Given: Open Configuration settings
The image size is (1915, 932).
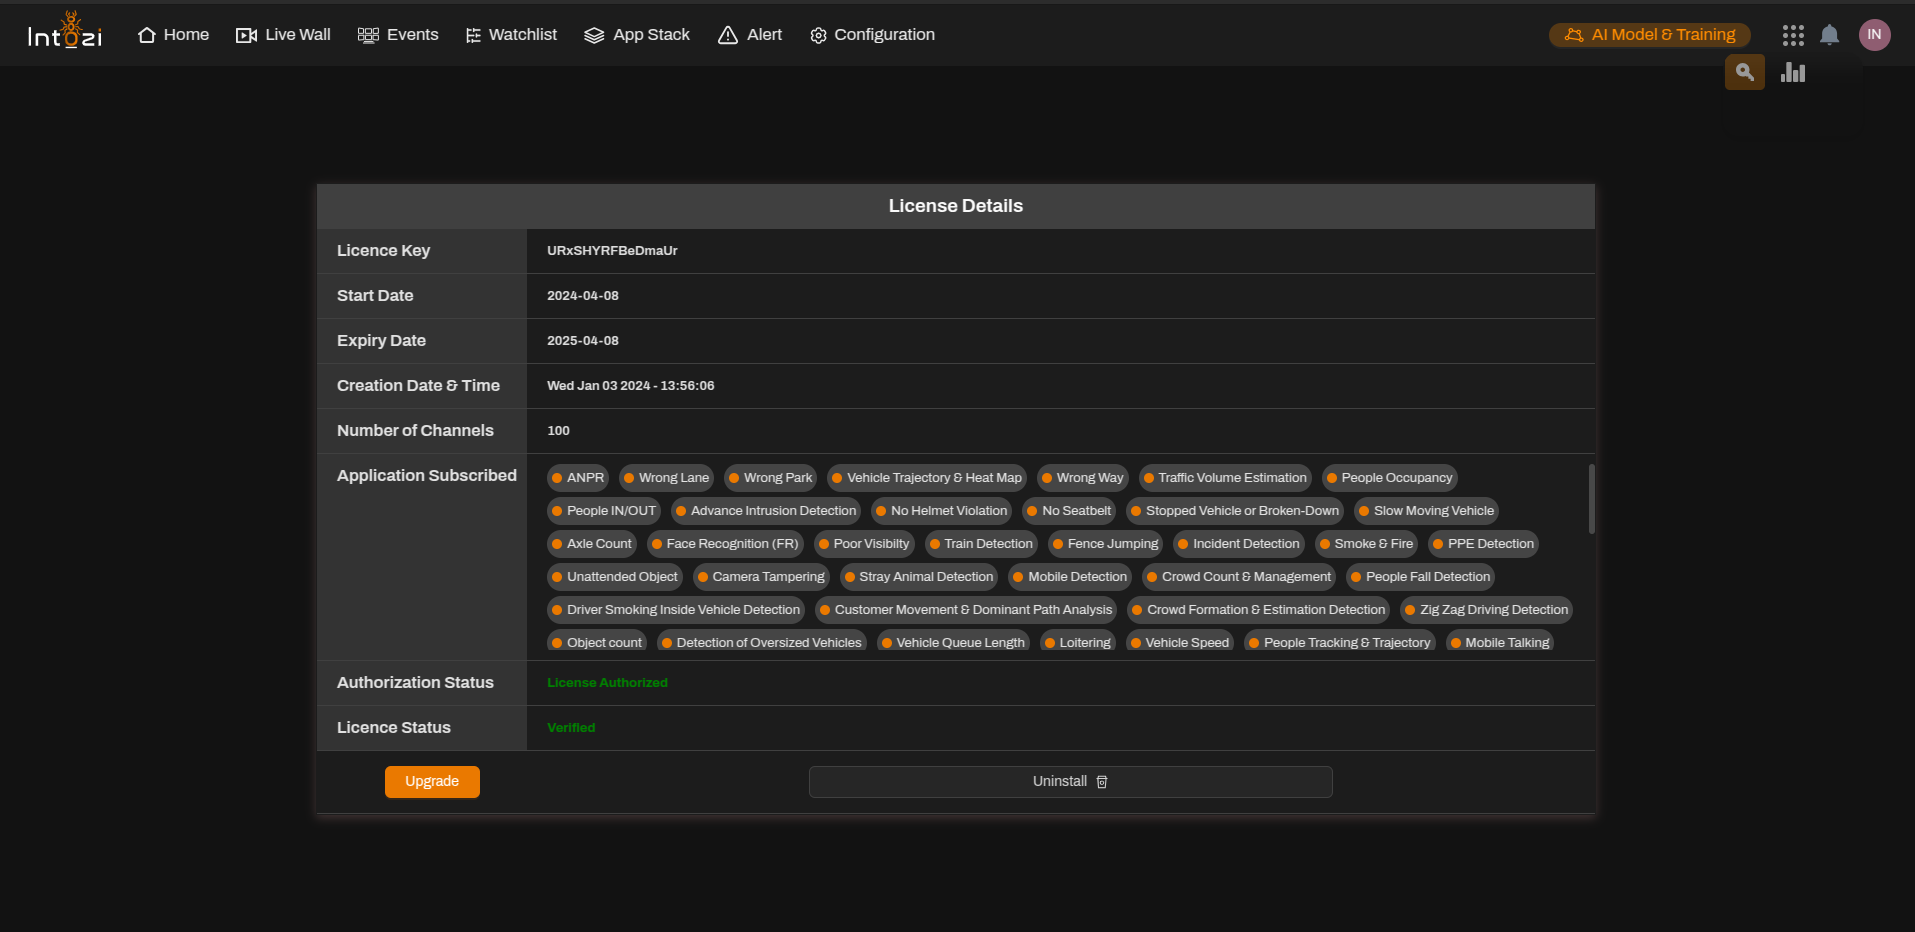Looking at the screenshot, I should (872, 35).
